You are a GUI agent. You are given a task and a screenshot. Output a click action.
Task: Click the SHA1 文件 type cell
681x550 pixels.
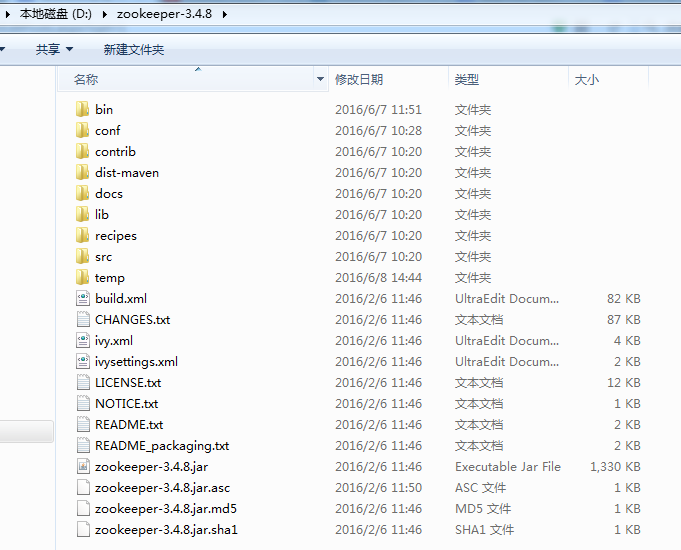click(x=484, y=529)
